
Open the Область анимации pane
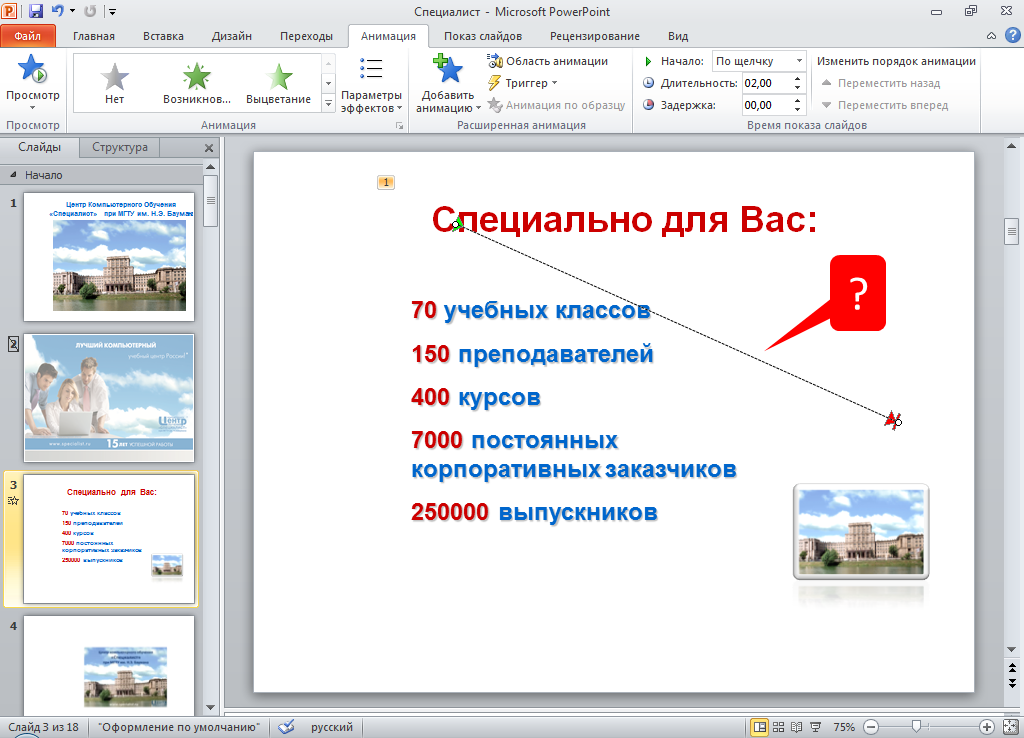[x=548, y=61]
